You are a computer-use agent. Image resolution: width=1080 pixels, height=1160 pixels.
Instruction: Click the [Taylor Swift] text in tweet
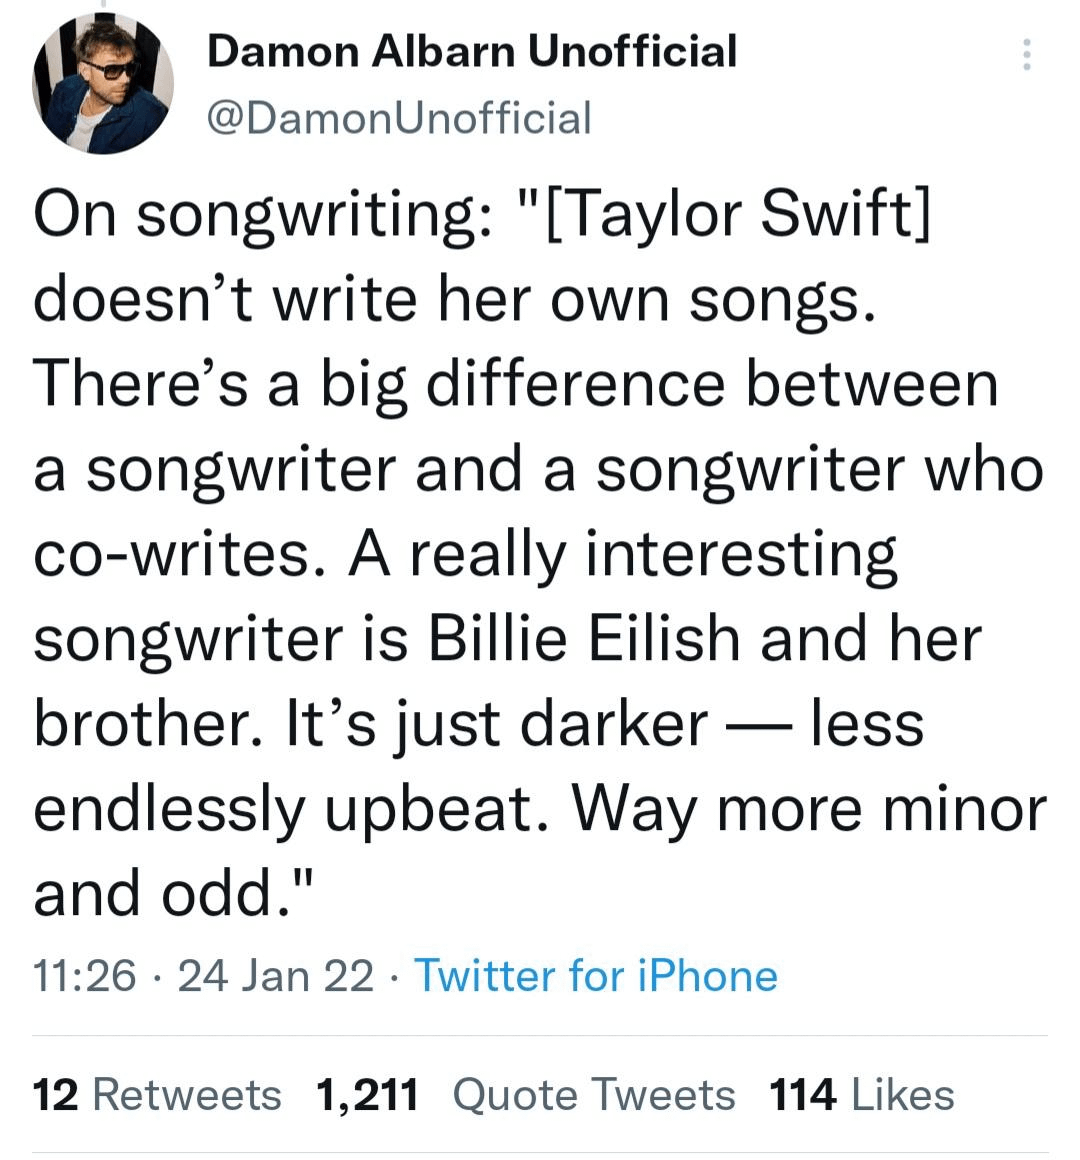(x=737, y=215)
